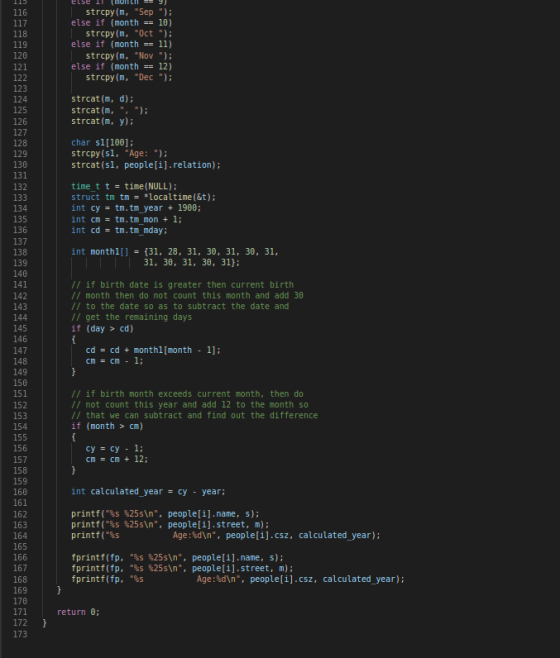Click the strcpy call with "Dec "

129,77
